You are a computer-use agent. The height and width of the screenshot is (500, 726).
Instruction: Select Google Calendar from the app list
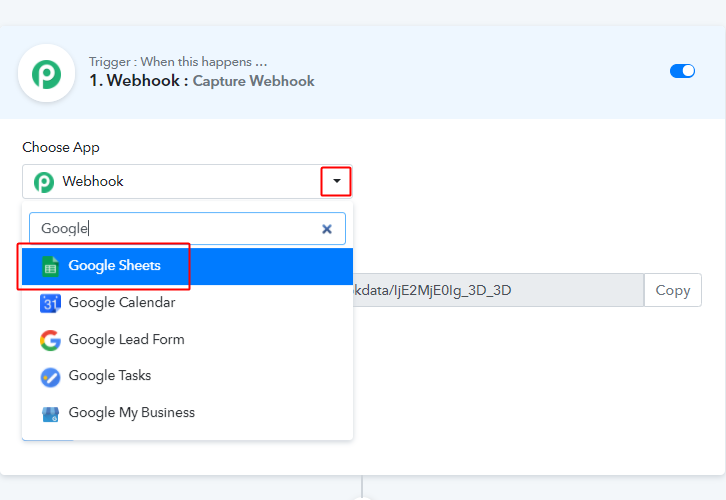187,303
